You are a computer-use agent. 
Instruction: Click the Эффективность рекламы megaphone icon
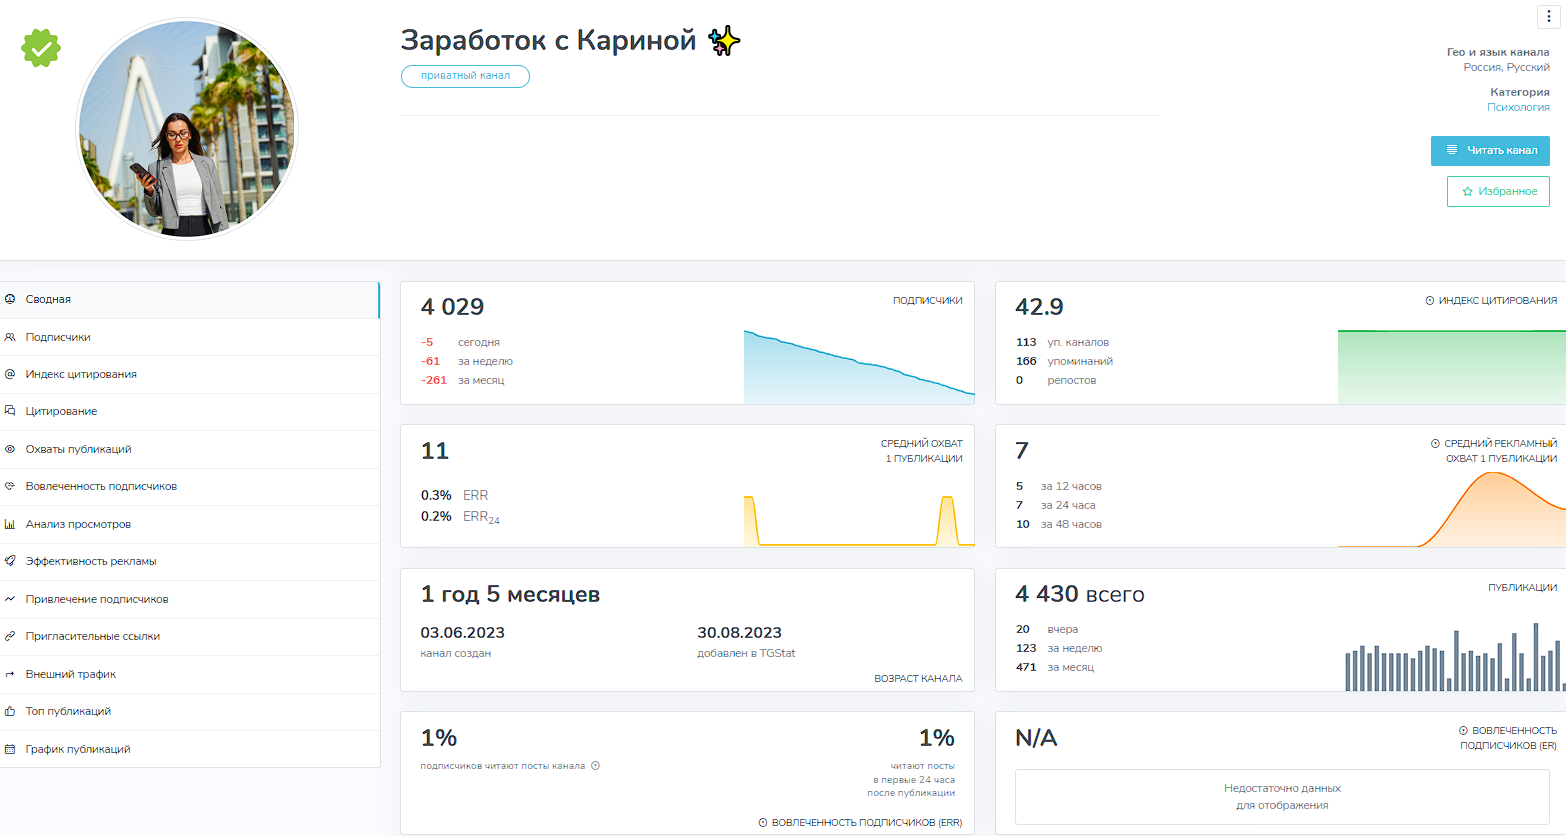click(10, 561)
